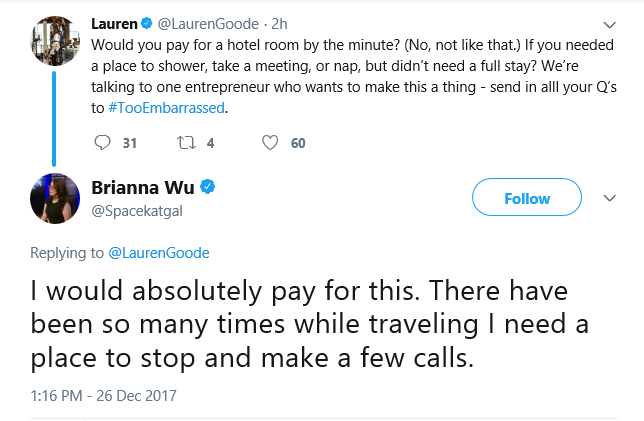
Task: Open Brianna Wu's profile picture
Action: [x=55, y=198]
